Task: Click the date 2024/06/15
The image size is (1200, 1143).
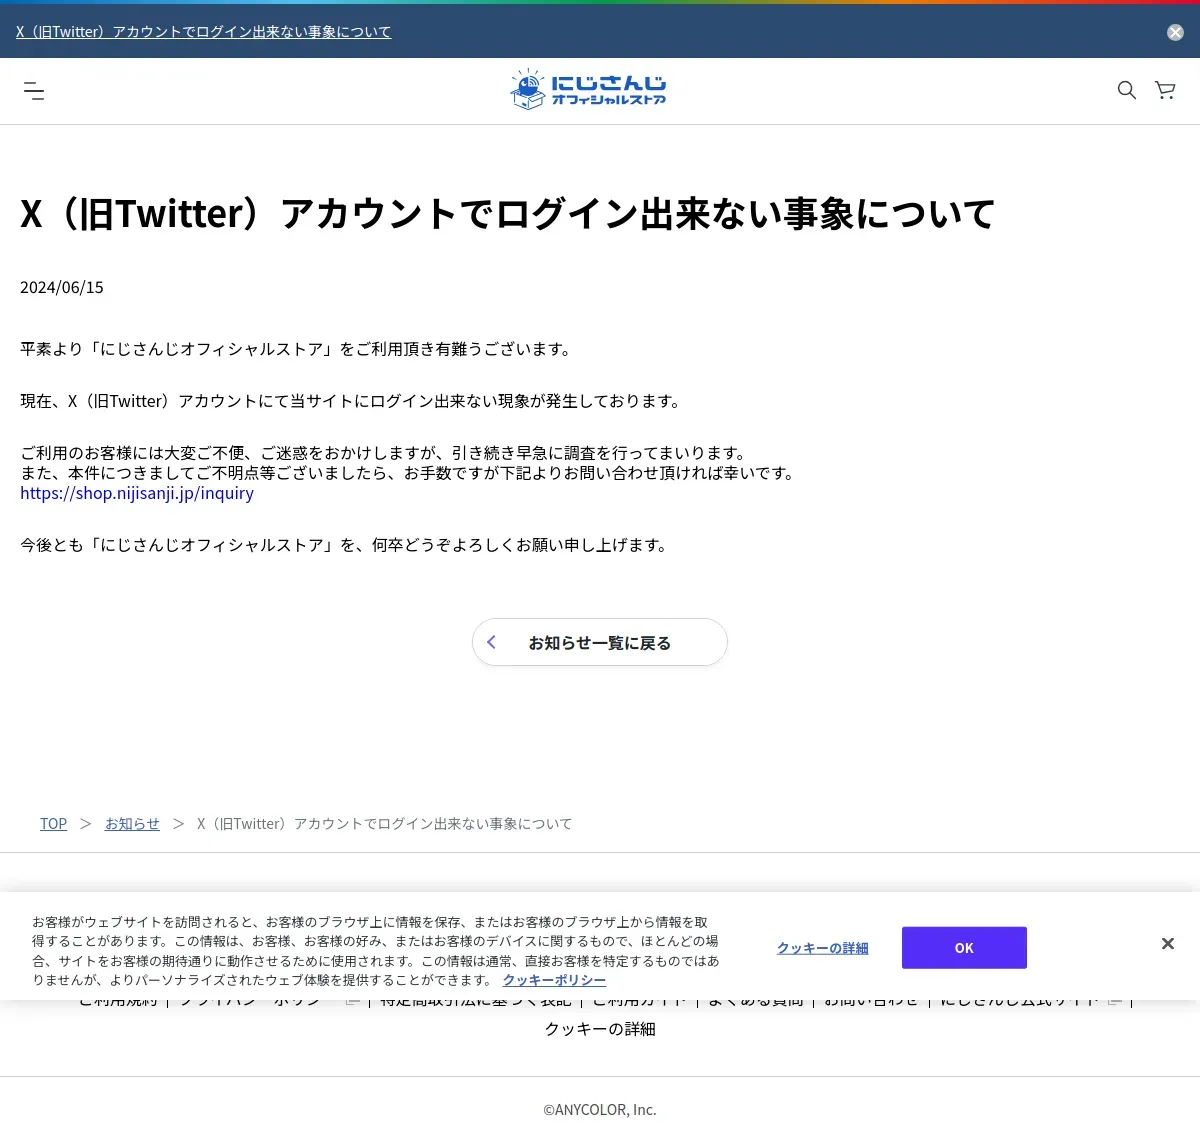Action: coord(62,288)
